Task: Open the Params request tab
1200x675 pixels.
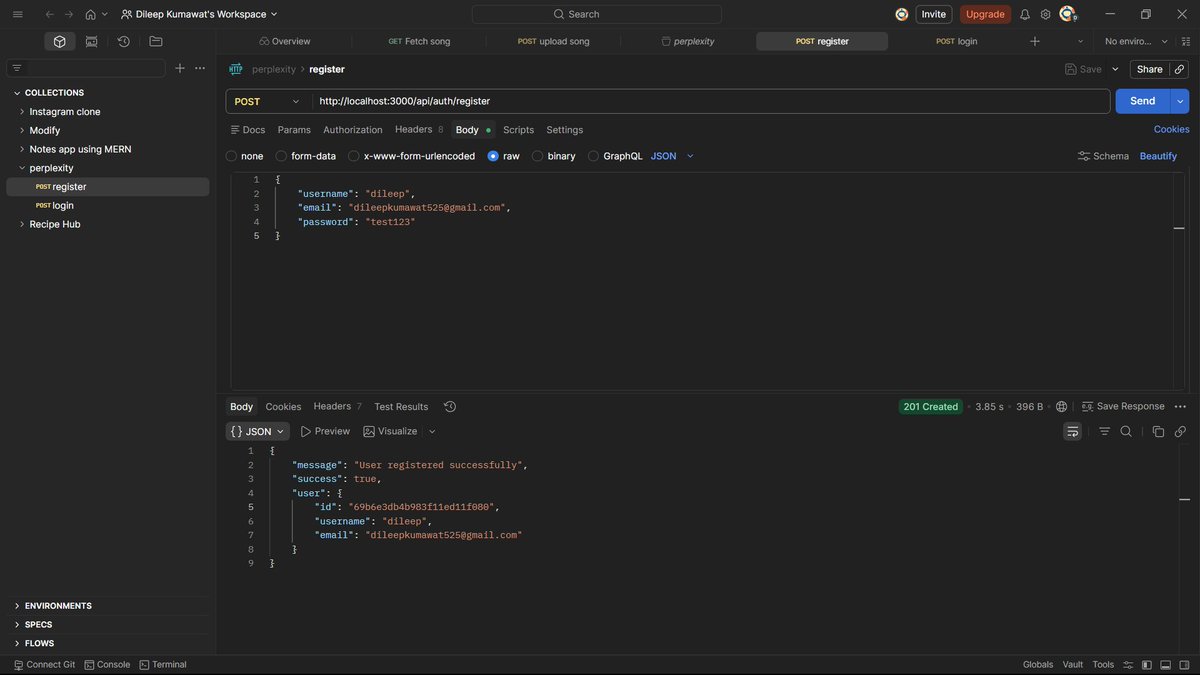Action: (x=294, y=130)
